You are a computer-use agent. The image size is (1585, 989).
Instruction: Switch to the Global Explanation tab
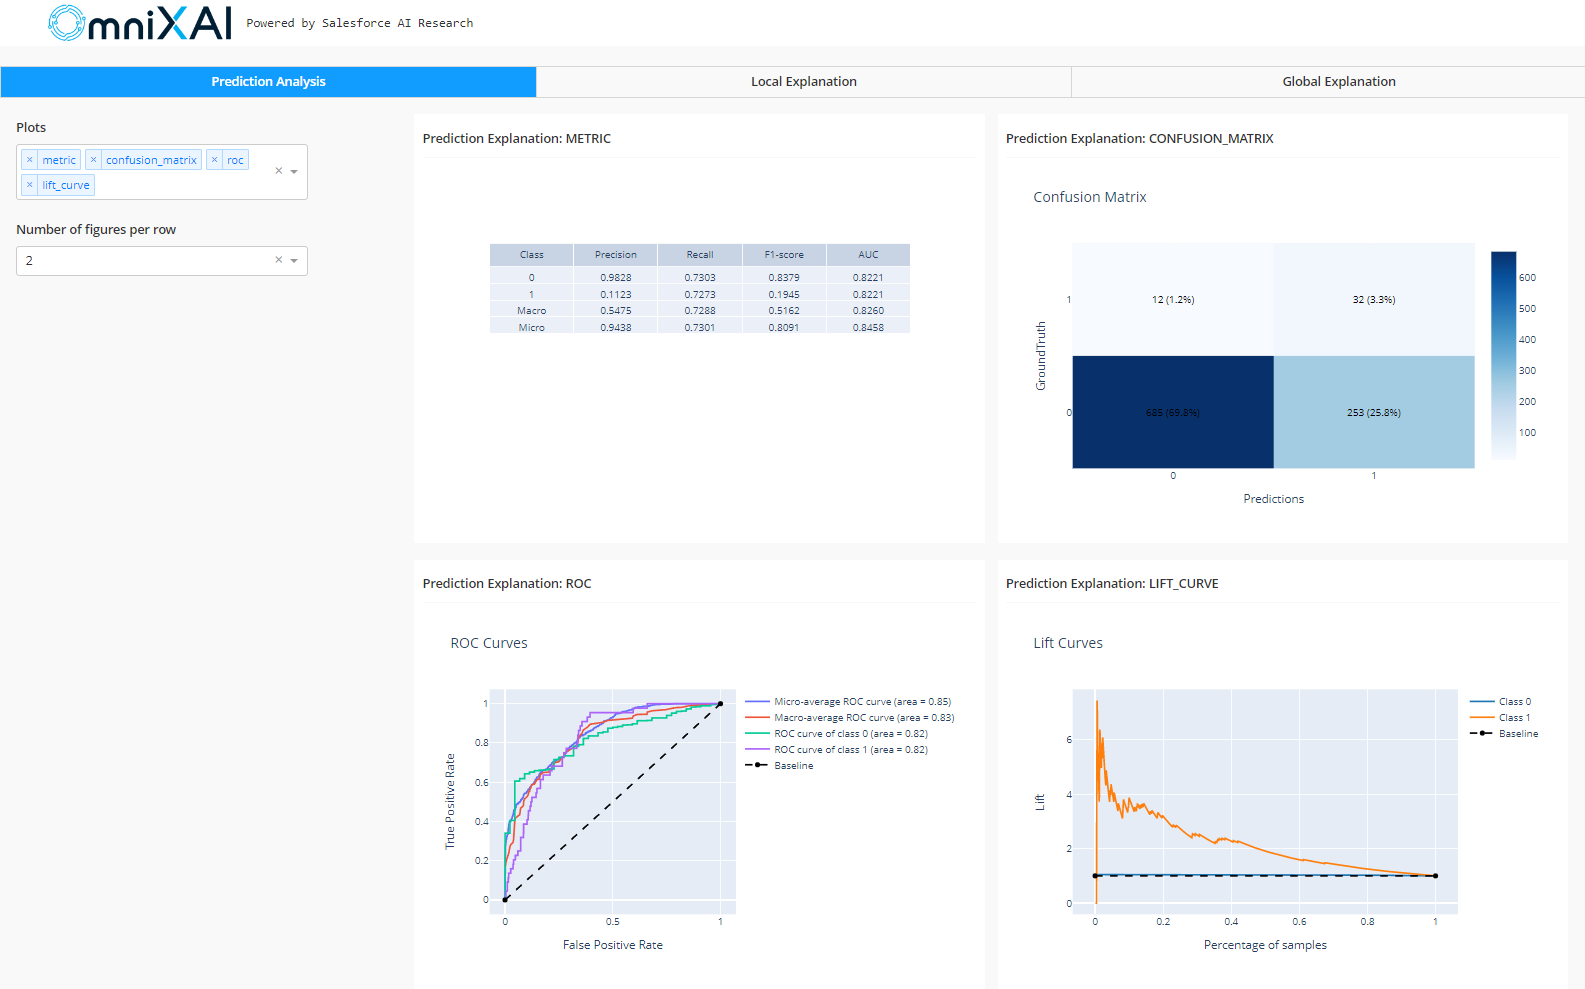(x=1339, y=82)
